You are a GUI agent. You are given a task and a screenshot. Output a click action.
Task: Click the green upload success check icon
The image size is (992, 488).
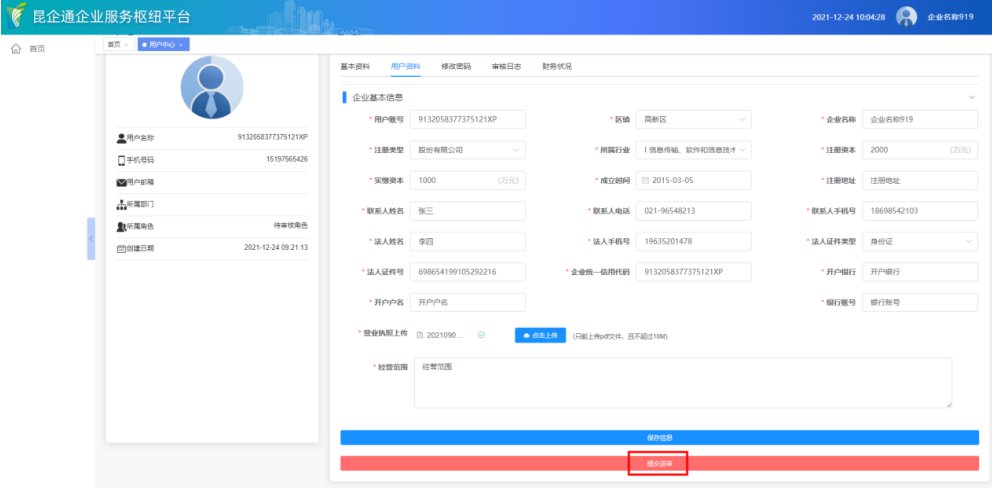481,335
